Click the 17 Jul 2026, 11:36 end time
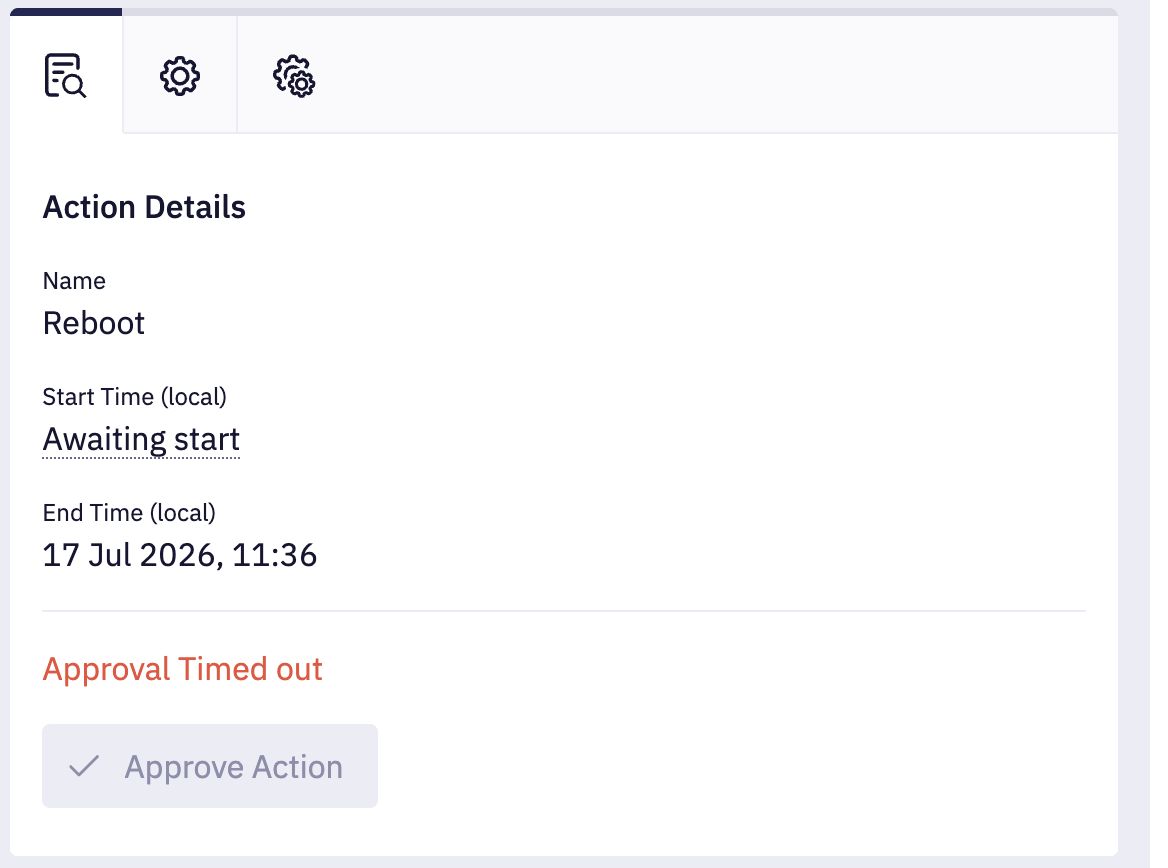Viewport: 1168px width, 868px height. (x=180, y=555)
